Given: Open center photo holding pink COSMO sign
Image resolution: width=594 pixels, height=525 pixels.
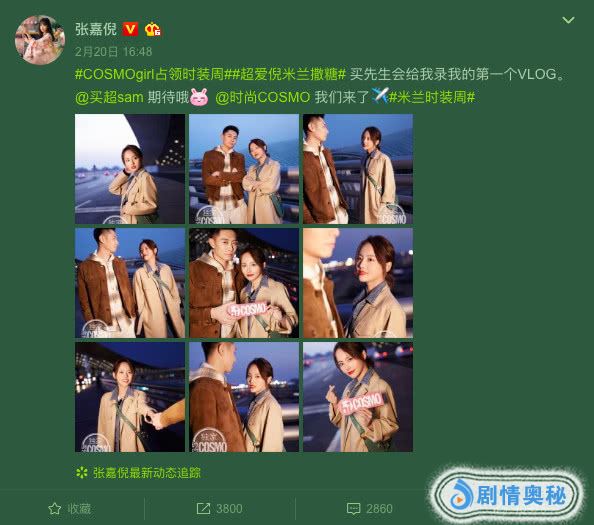Looking at the screenshot, I should 244,283.
